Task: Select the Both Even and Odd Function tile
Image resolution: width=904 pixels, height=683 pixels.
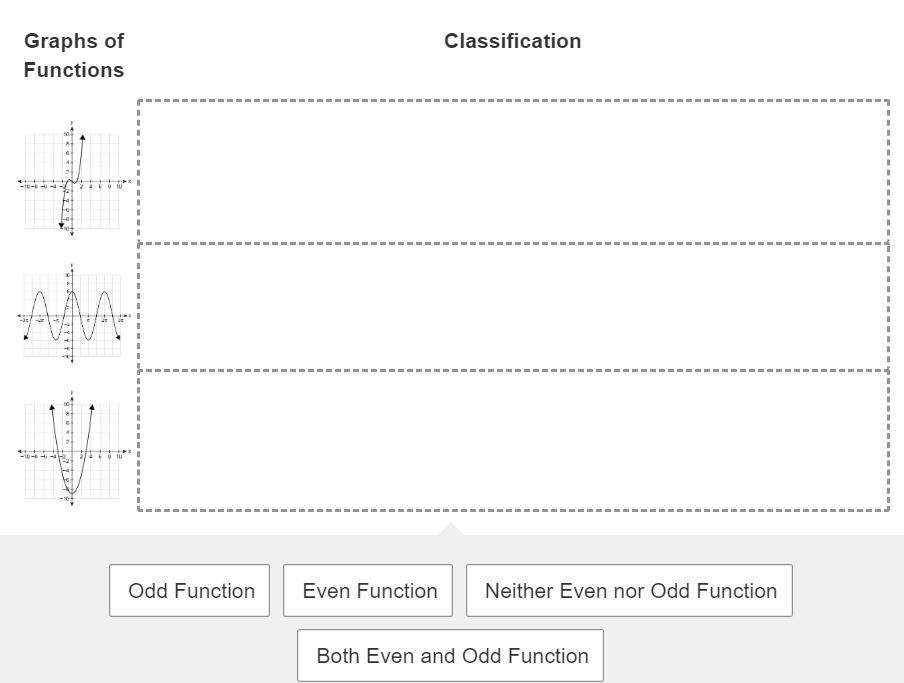Action: 450,655
